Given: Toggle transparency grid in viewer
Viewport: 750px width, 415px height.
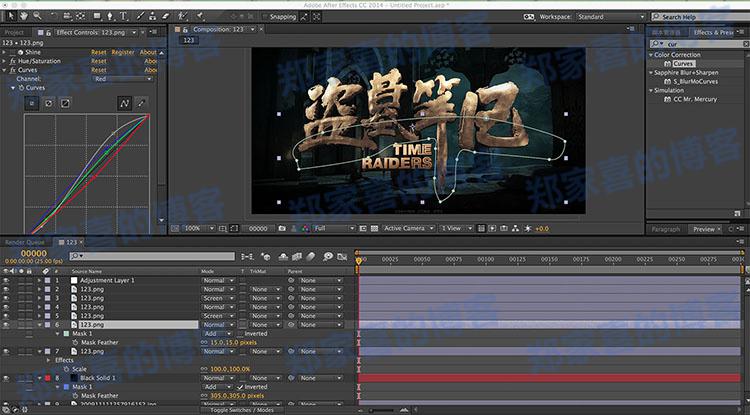Looking at the screenshot, I should click(x=375, y=229).
